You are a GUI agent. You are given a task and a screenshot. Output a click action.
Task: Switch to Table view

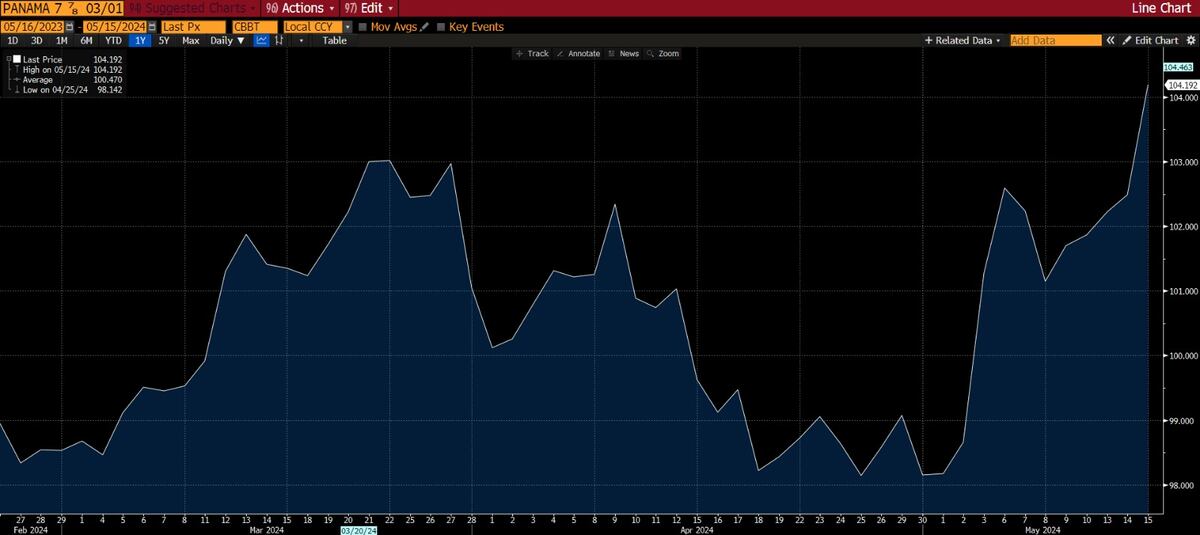(334, 41)
